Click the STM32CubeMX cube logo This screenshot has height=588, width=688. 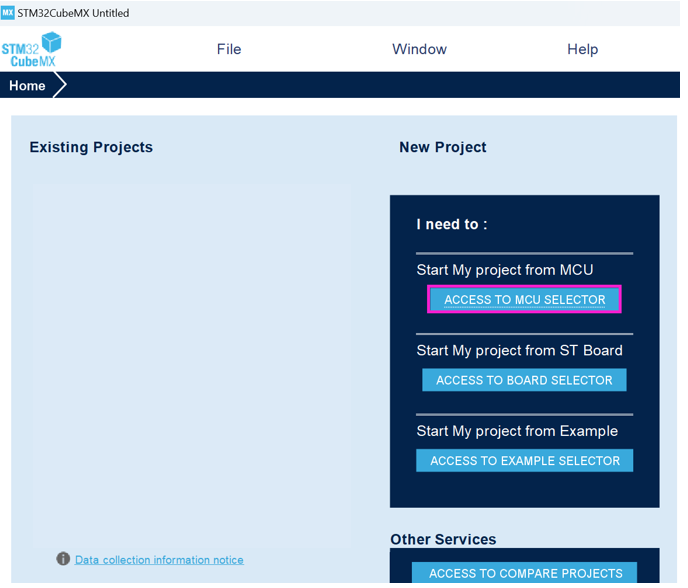pyautogui.click(x=32, y=50)
